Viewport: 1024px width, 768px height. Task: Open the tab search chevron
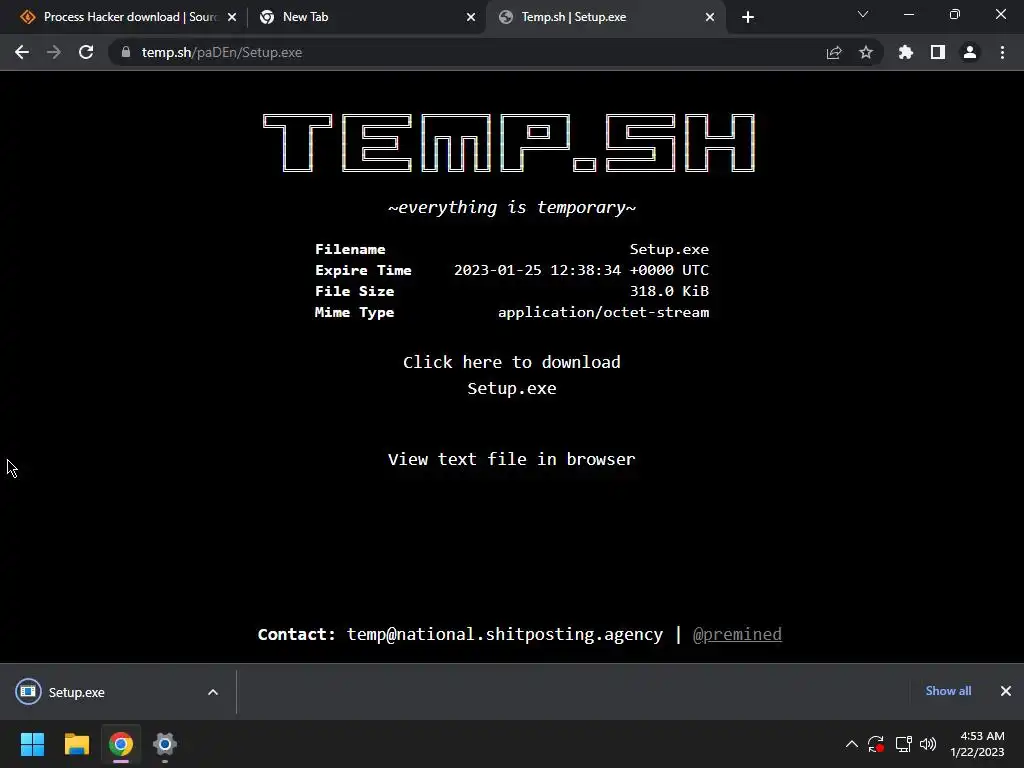tap(863, 14)
